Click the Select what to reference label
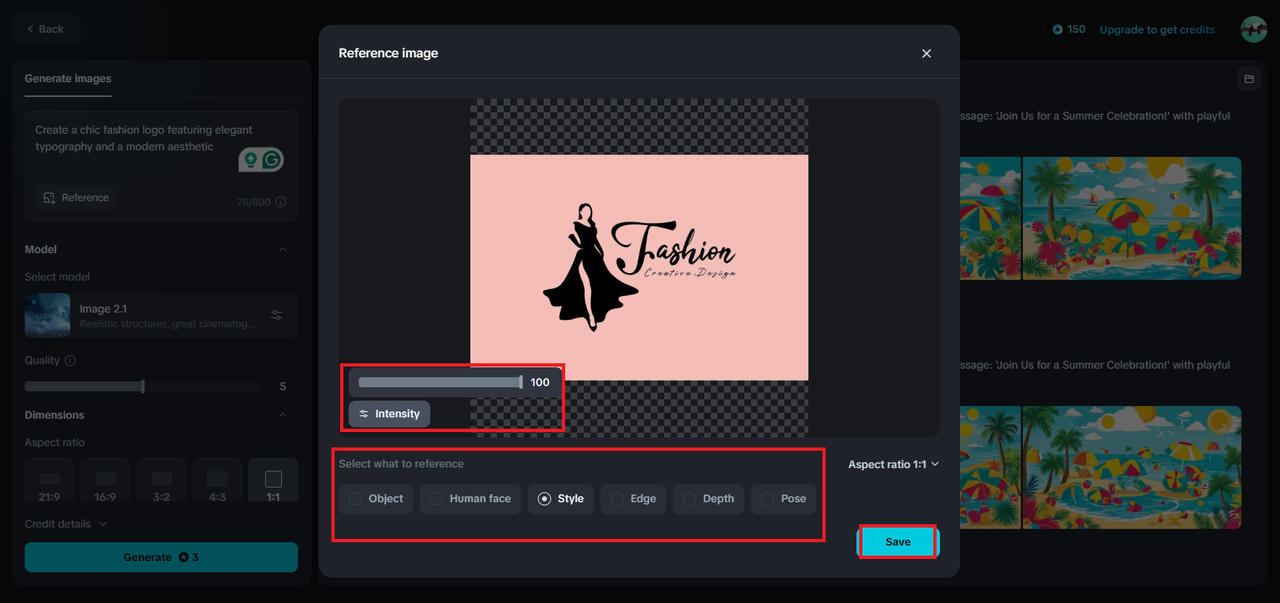The height and width of the screenshot is (603, 1280). click(x=401, y=464)
